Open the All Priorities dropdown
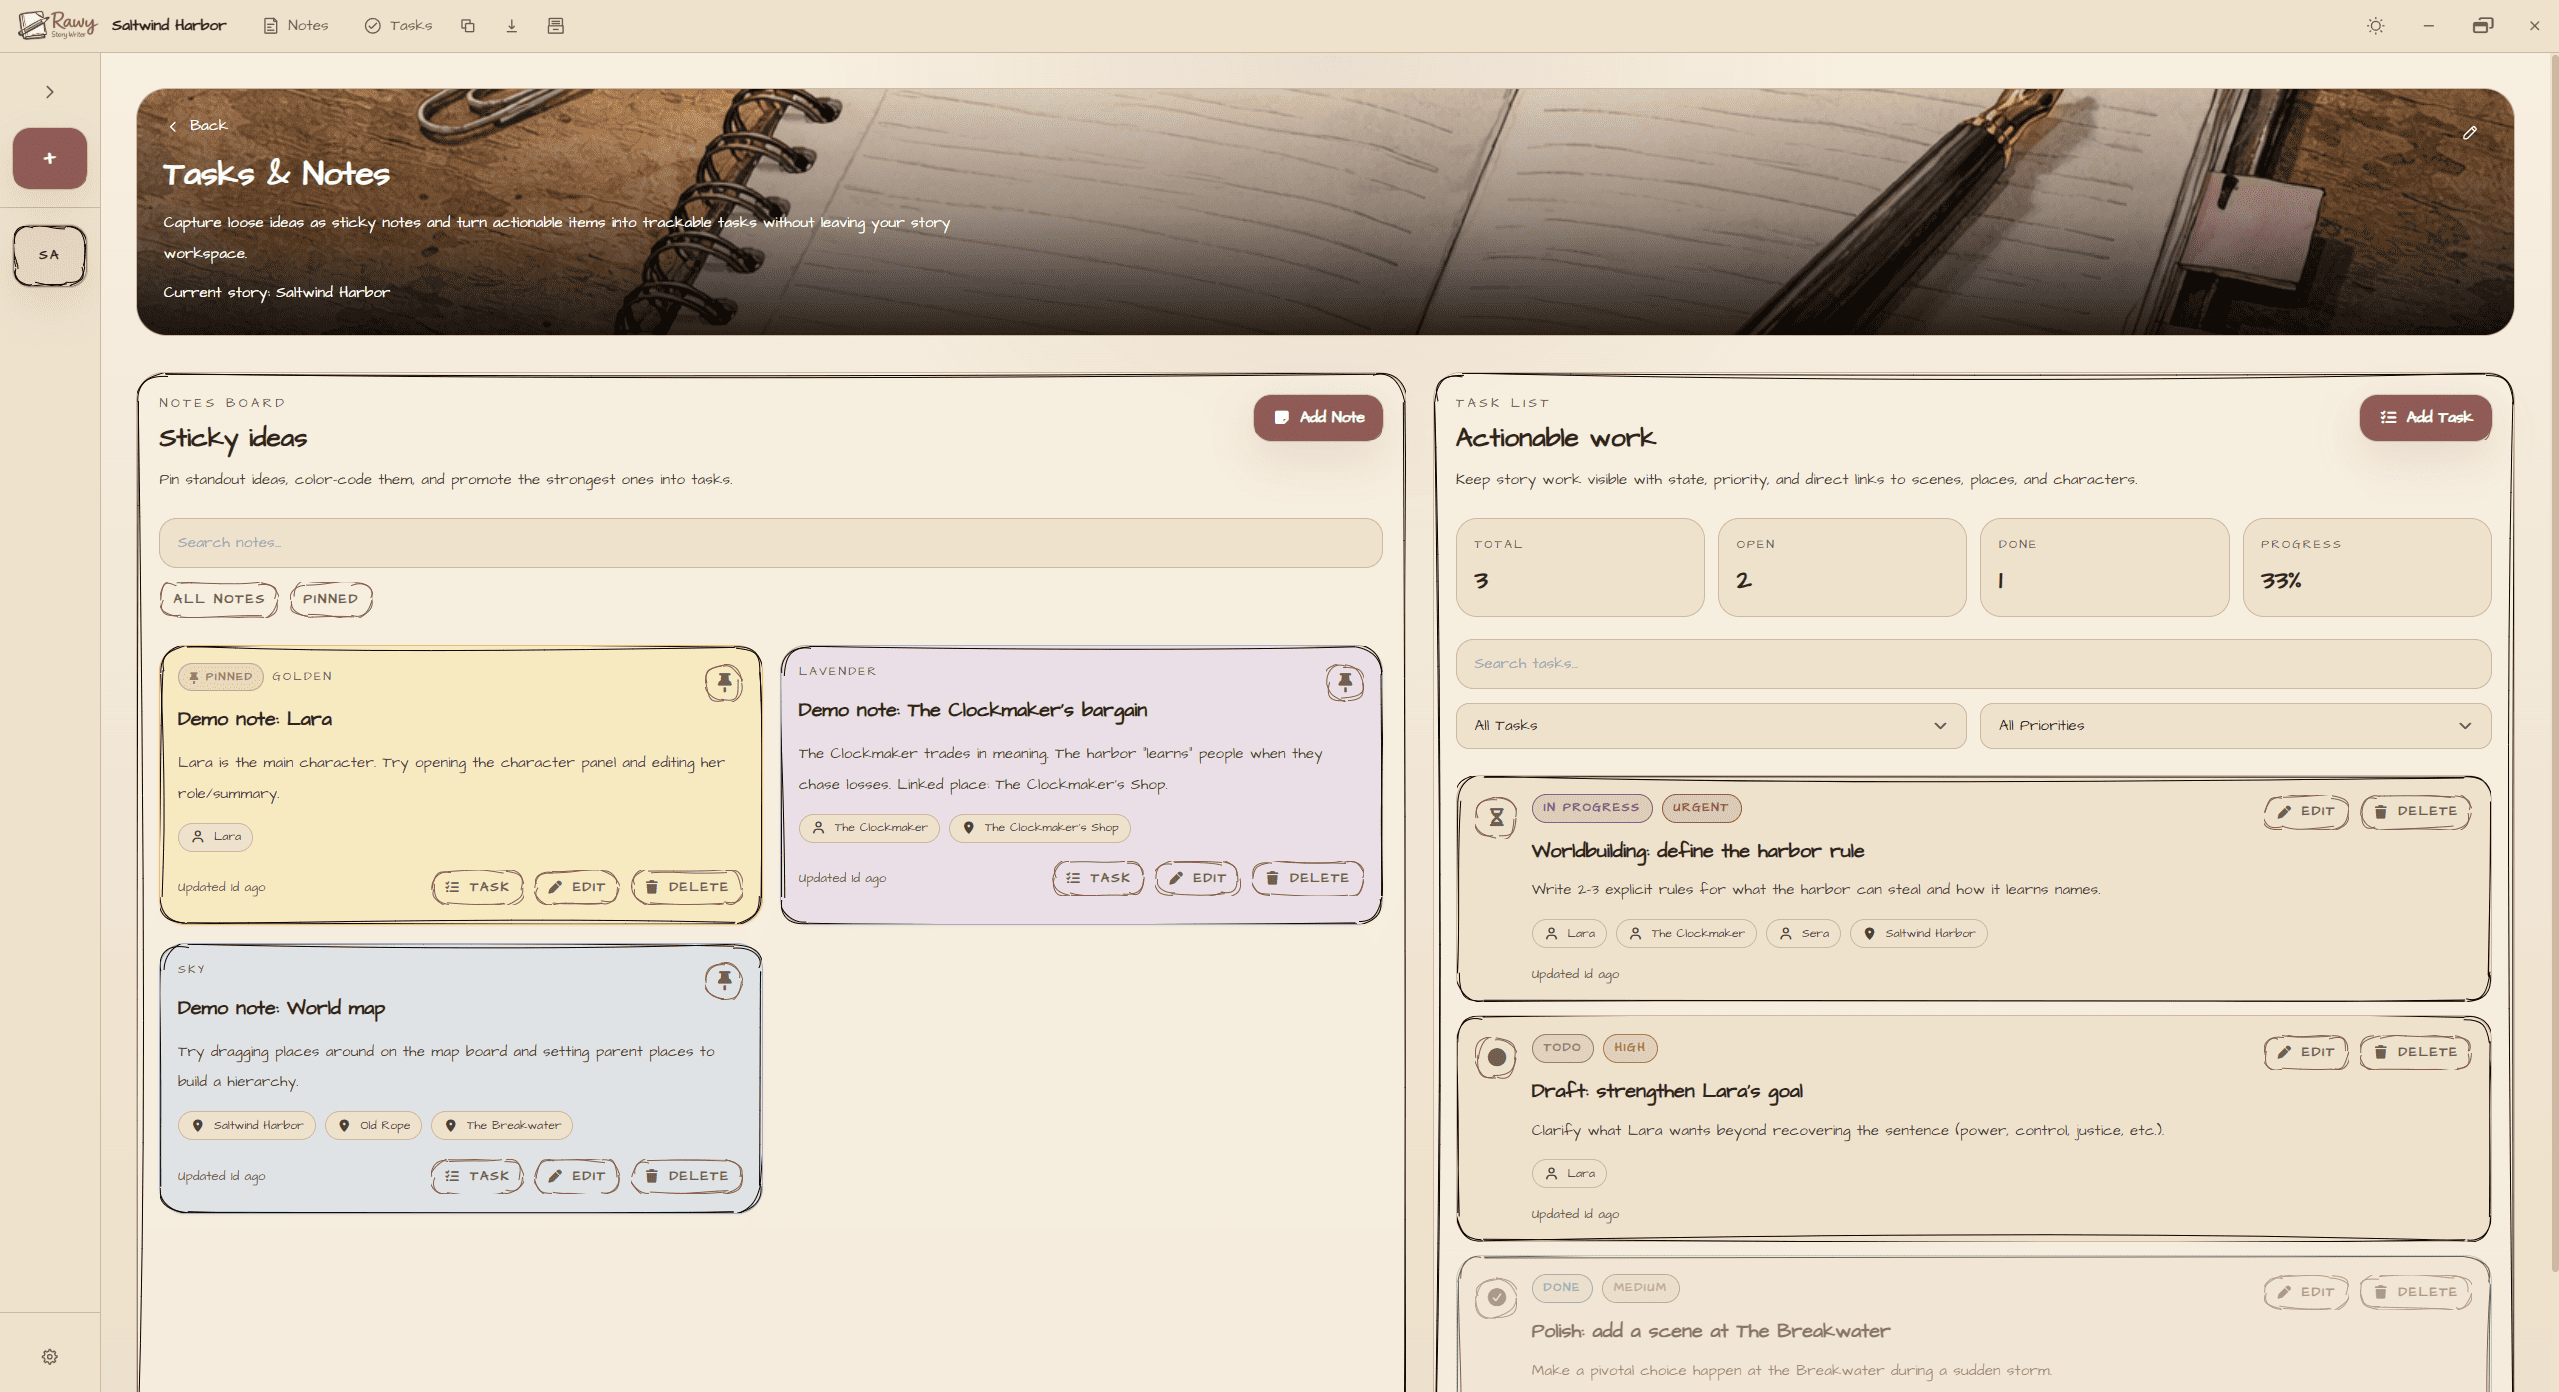This screenshot has height=1392, width=2559. 2234,726
